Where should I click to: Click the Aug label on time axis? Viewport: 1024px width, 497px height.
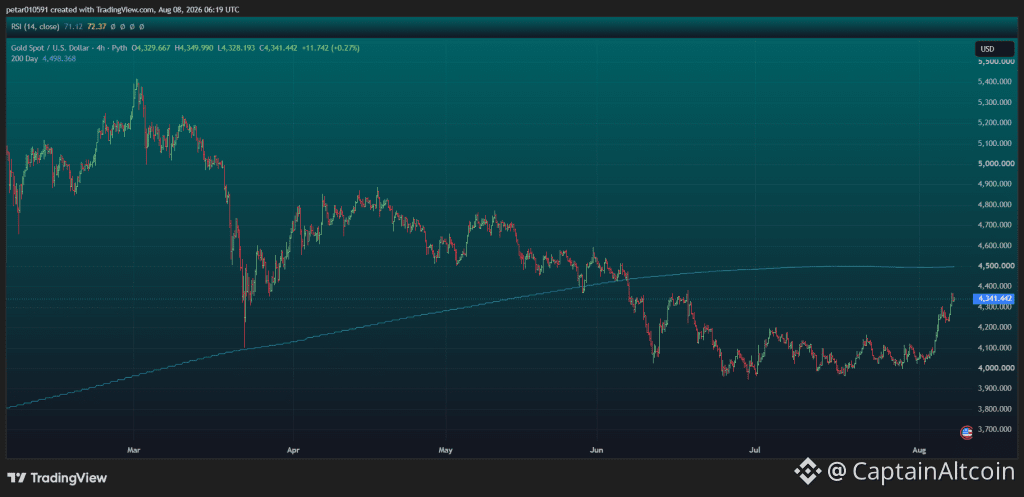point(920,450)
